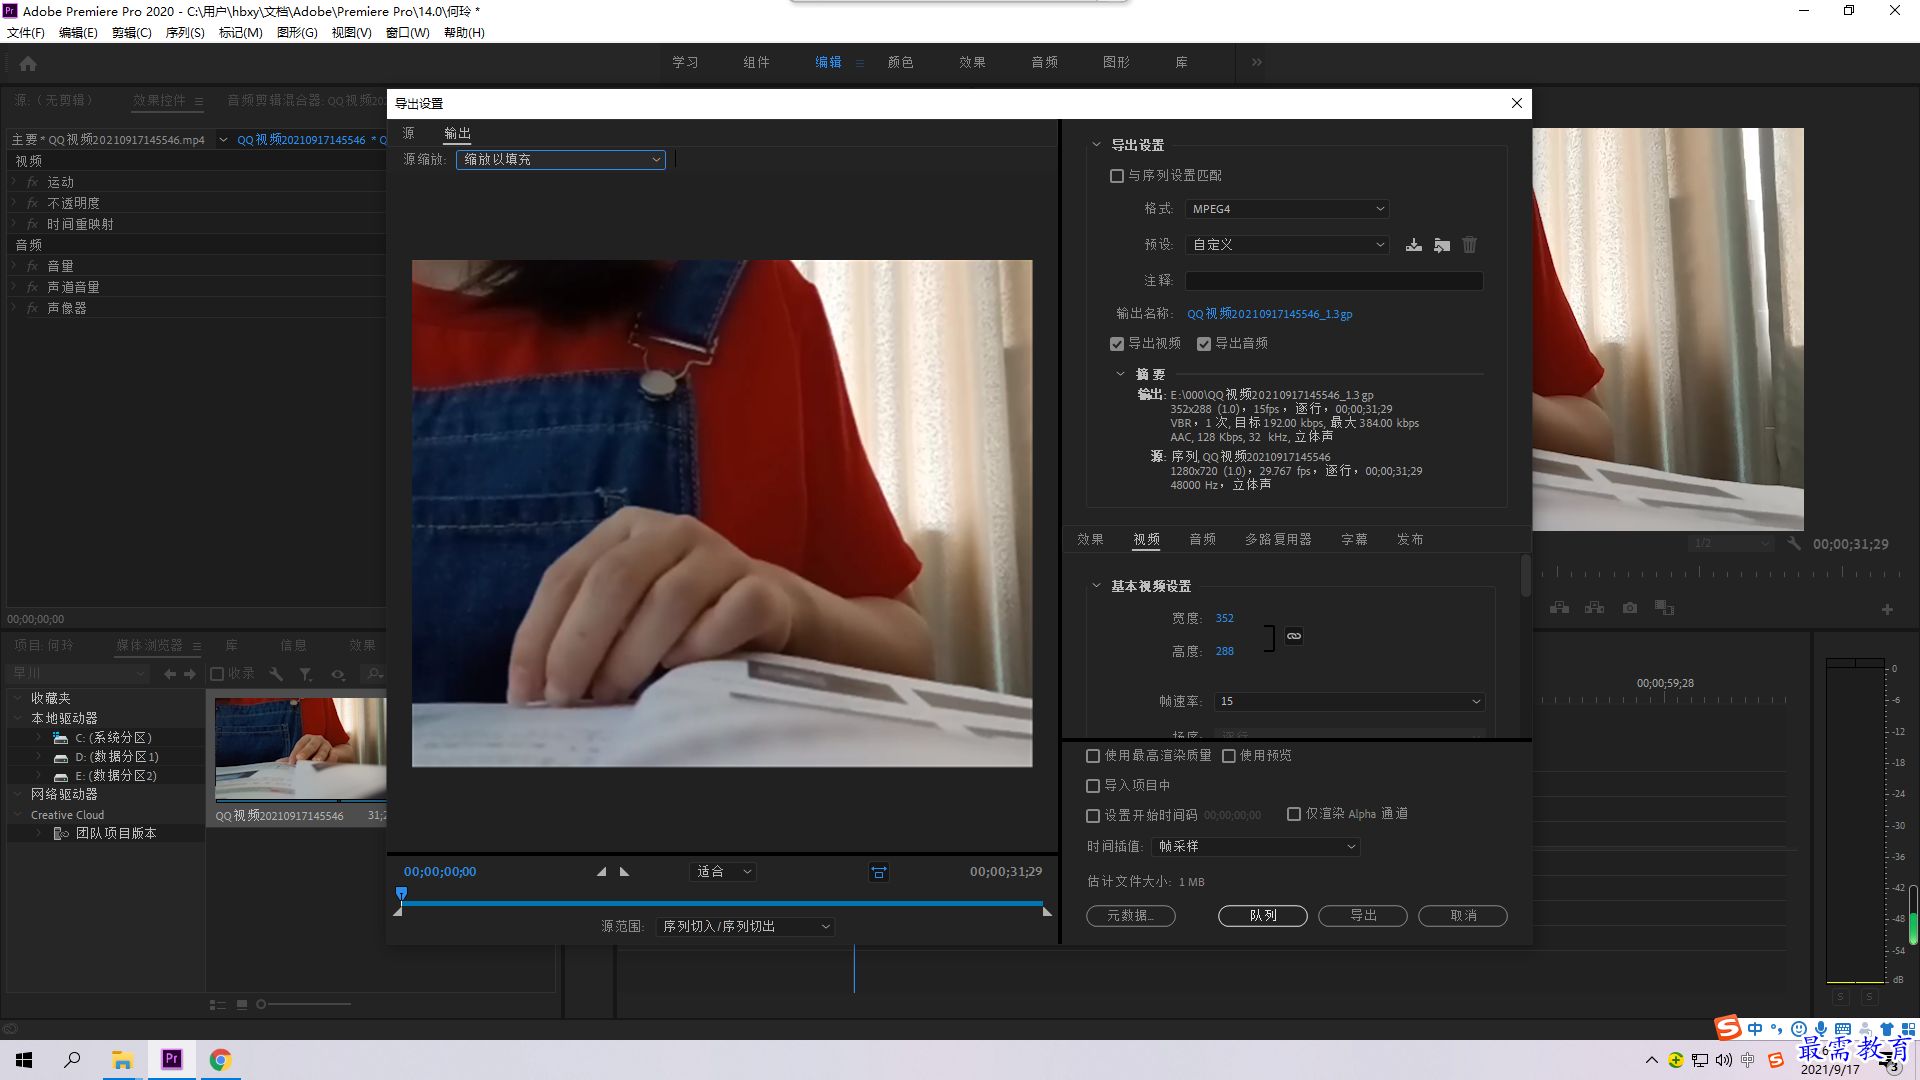Click the 注释 comments input field

1334,281
